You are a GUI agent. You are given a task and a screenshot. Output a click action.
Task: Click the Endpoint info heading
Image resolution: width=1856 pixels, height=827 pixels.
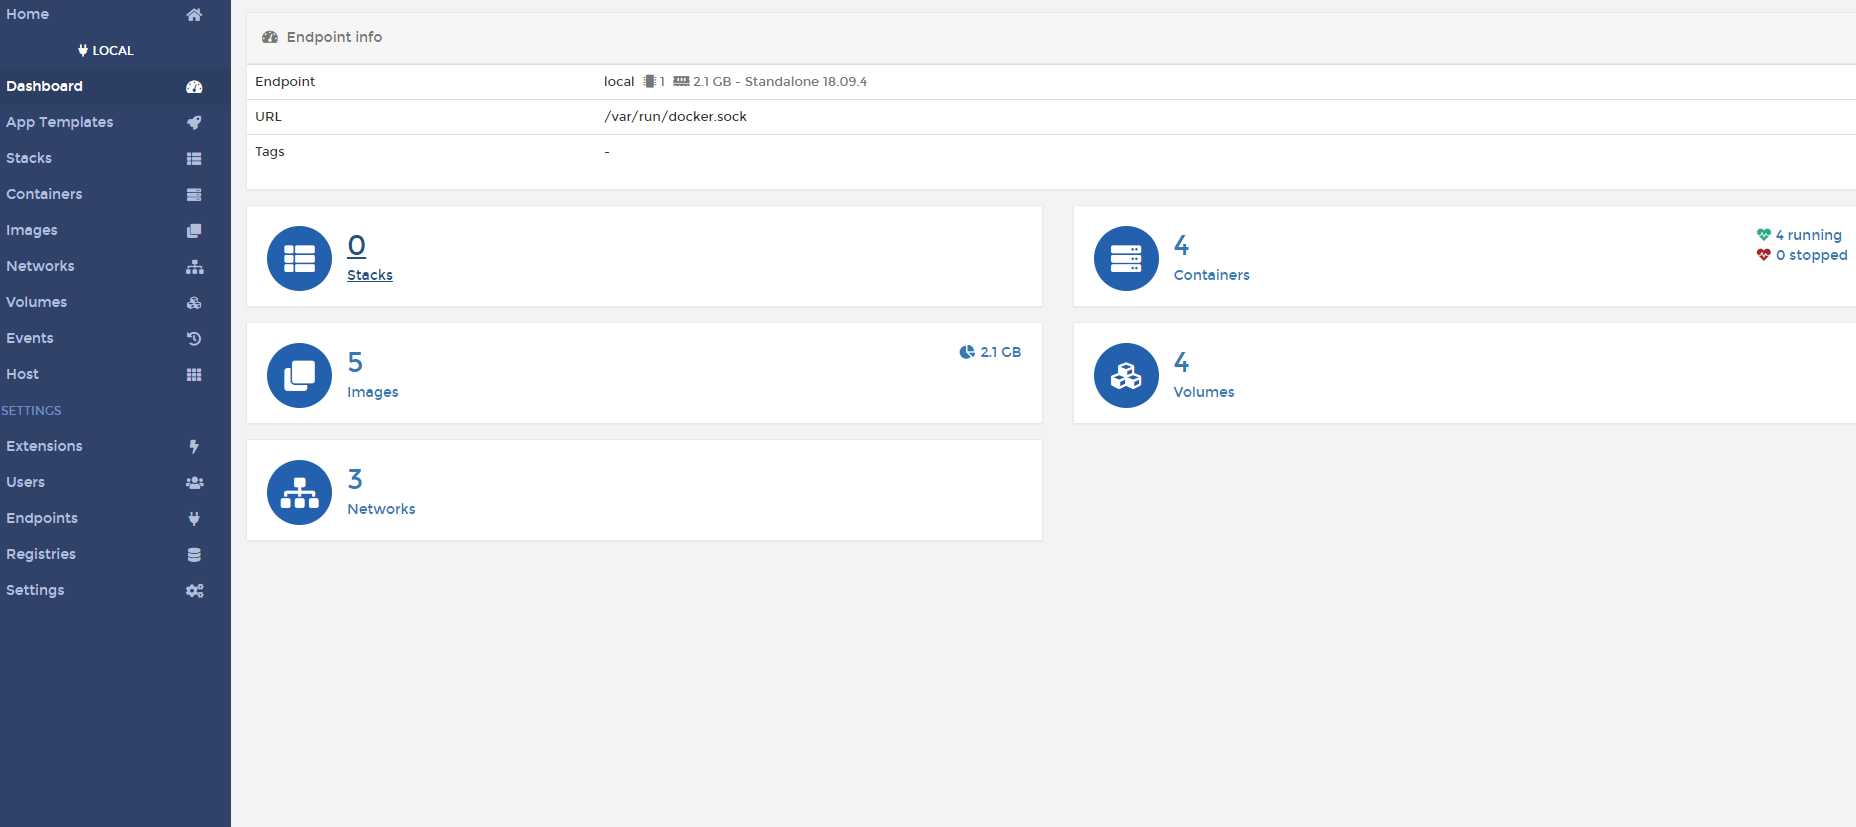[334, 37]
